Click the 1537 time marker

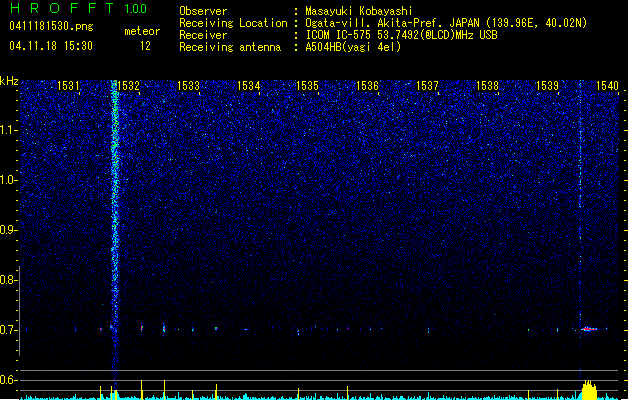(428, 86)
